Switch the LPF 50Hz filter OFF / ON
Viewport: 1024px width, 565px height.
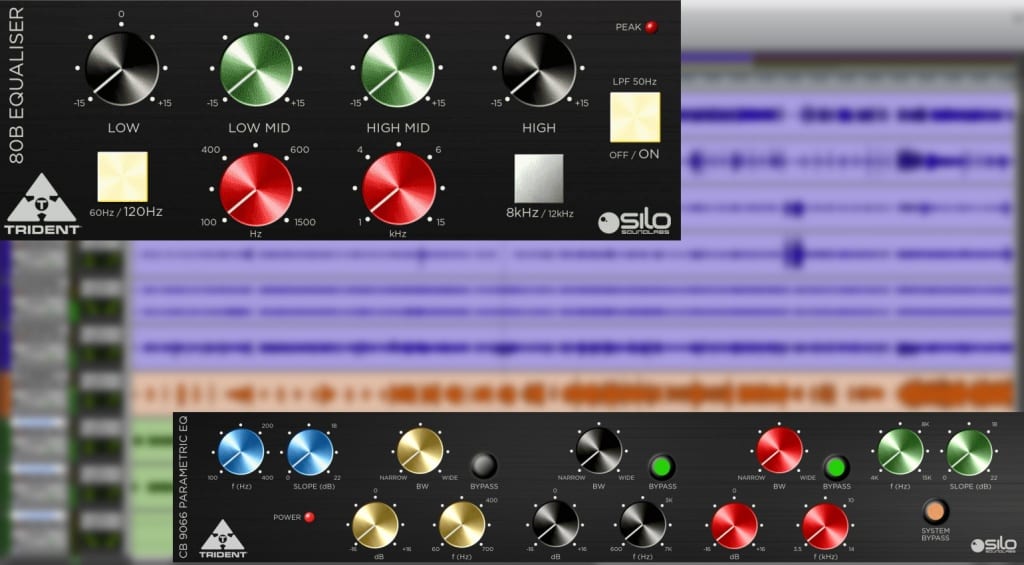[635, 118]
